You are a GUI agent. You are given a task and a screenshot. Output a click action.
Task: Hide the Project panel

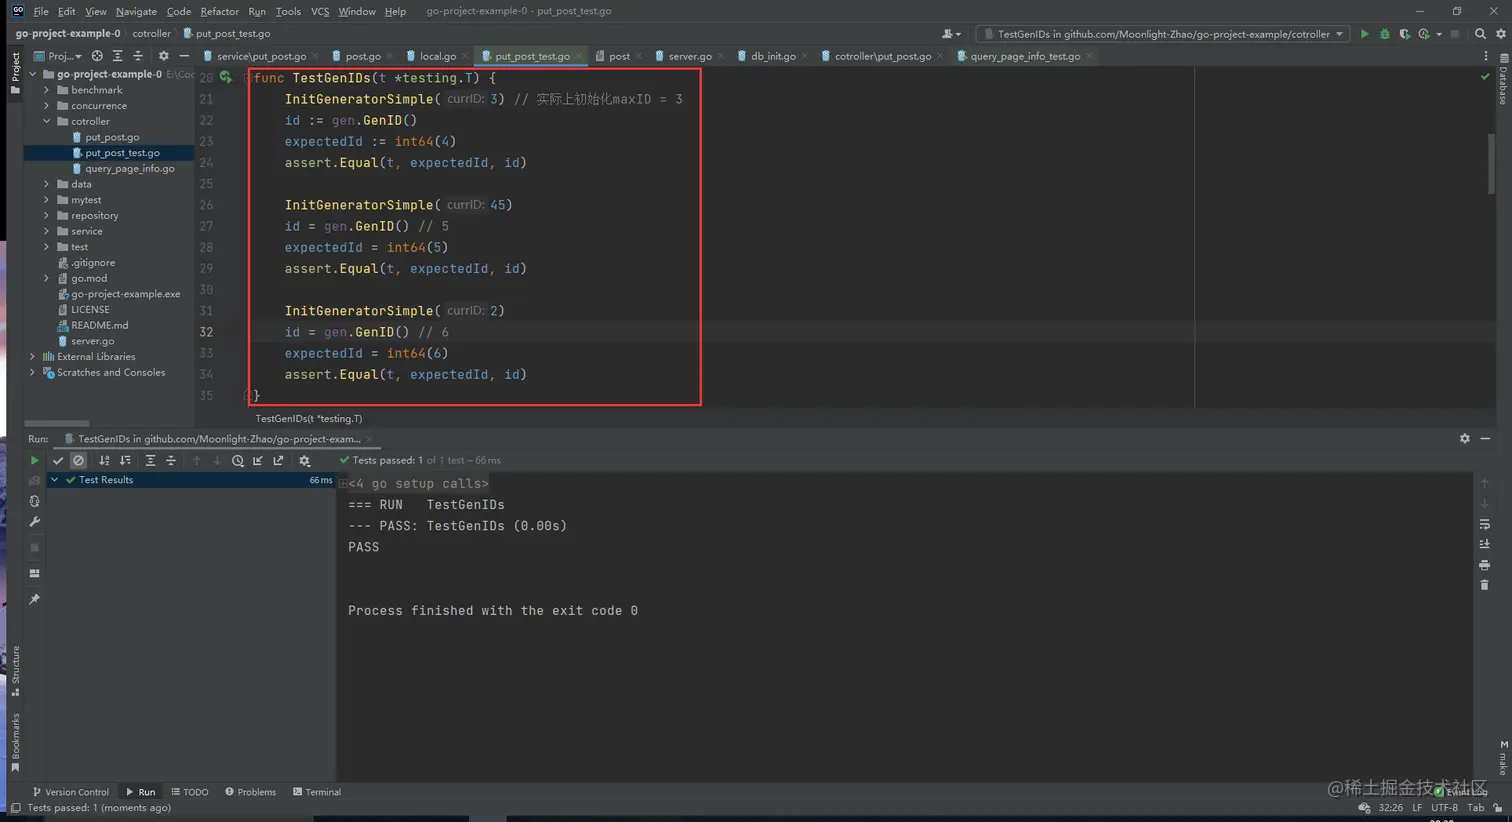[184, 56]
